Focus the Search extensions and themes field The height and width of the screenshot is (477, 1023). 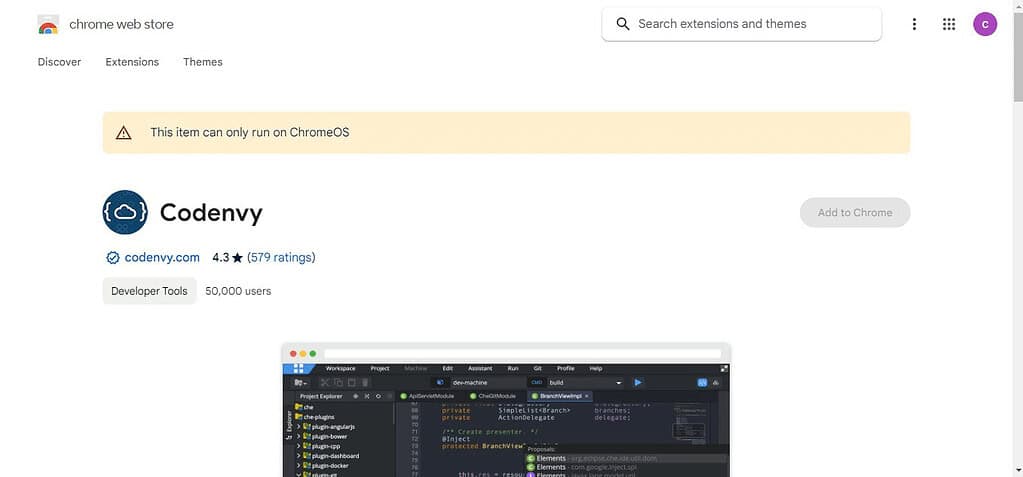(741, 24)
